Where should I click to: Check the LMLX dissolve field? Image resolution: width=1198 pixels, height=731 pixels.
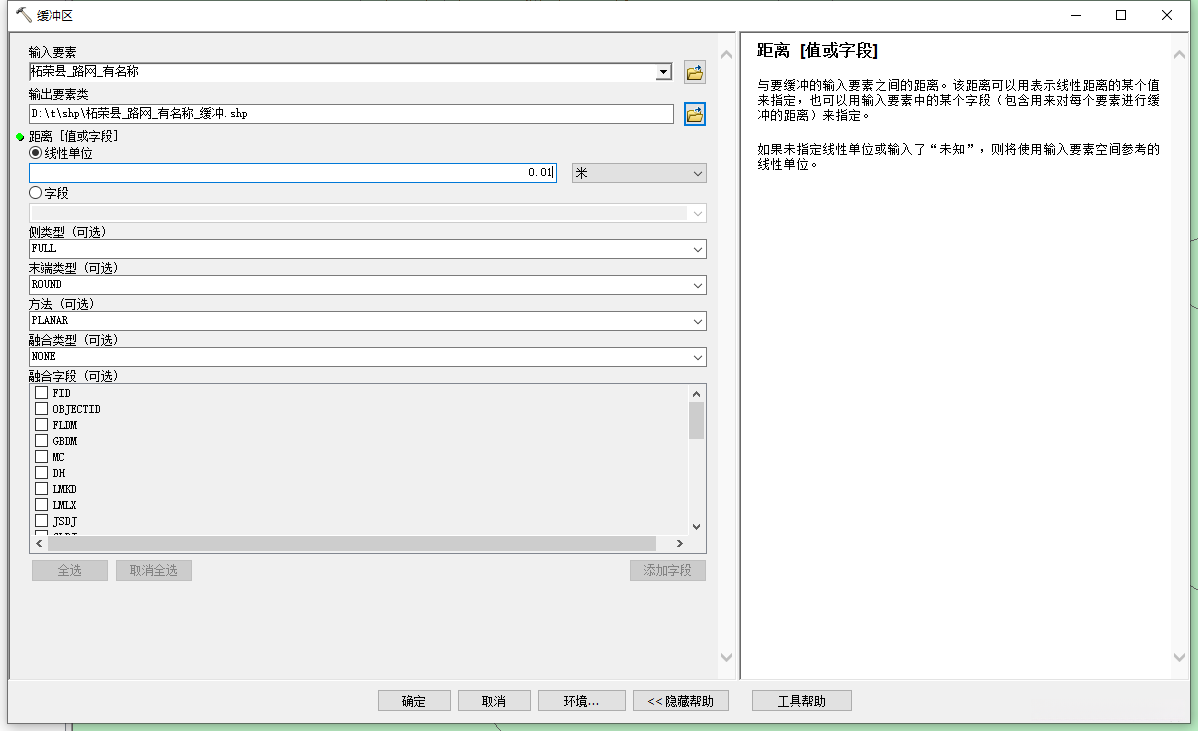pyautogui.click(x=41, y=505)
